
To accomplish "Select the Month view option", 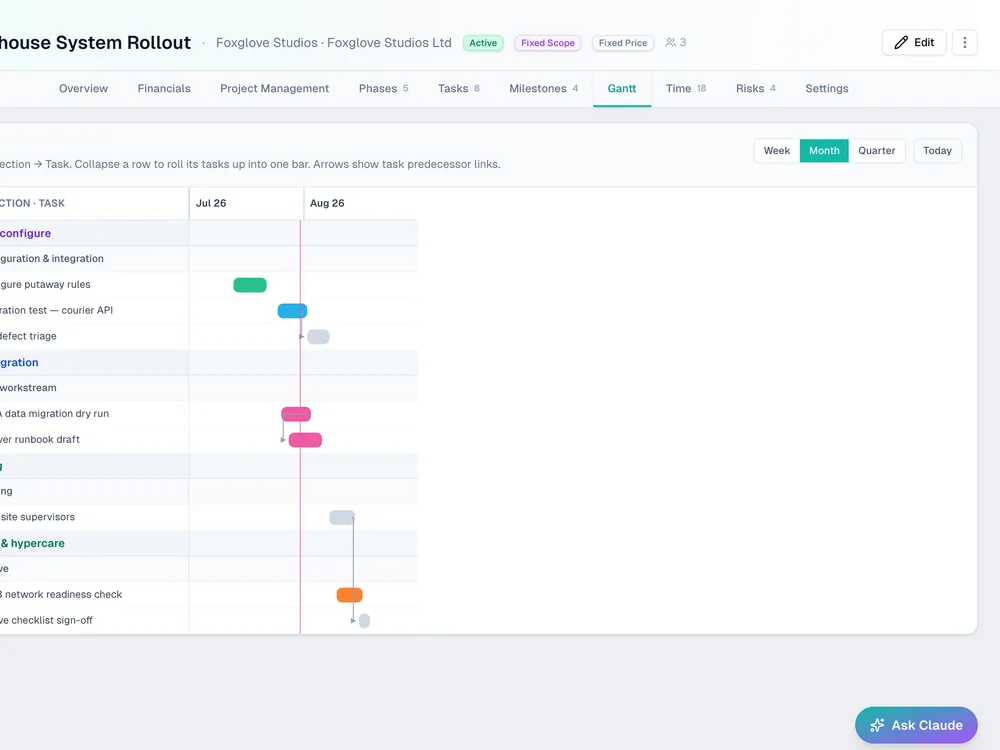I will coord(824,151).
